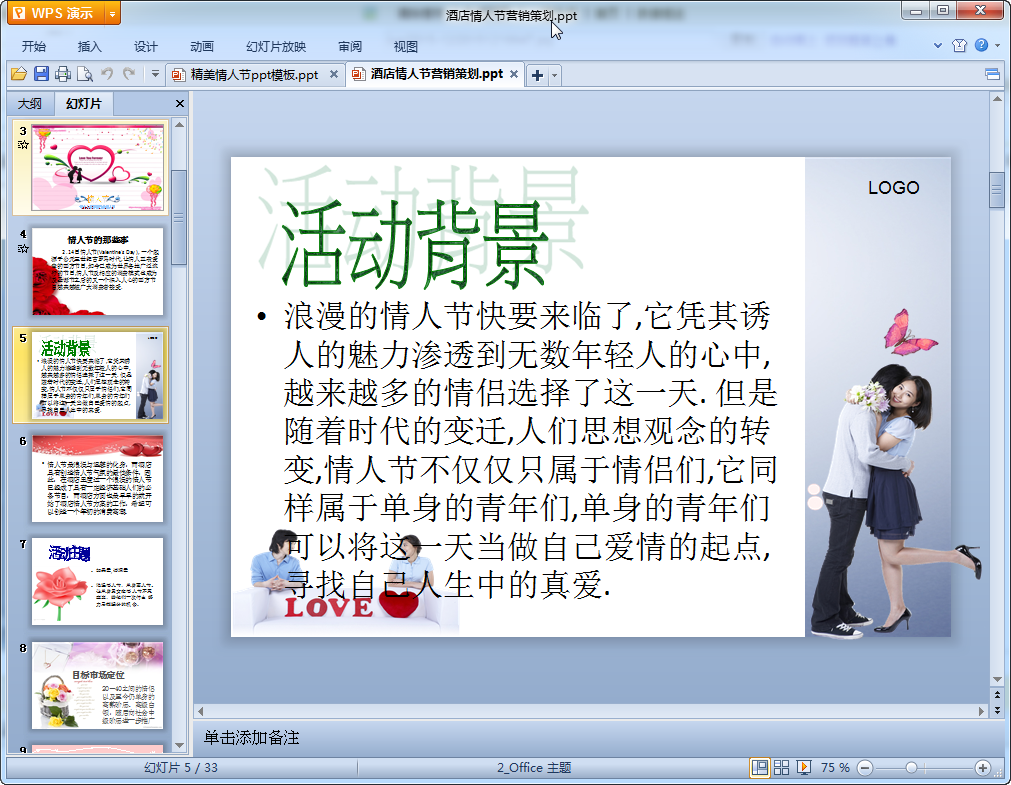Click horizontal scrollbar right arrow

pyautogui.click(x=981, y=711)
